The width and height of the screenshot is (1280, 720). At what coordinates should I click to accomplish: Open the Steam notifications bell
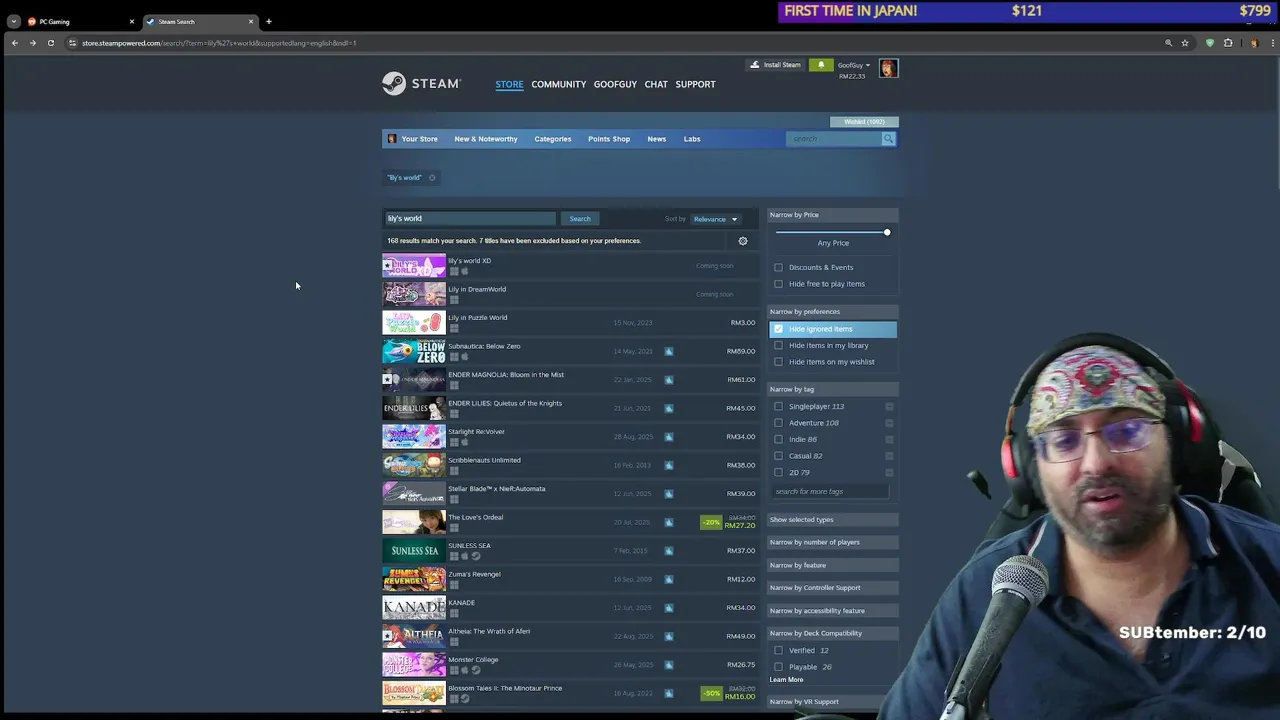[x=821, y=65]
